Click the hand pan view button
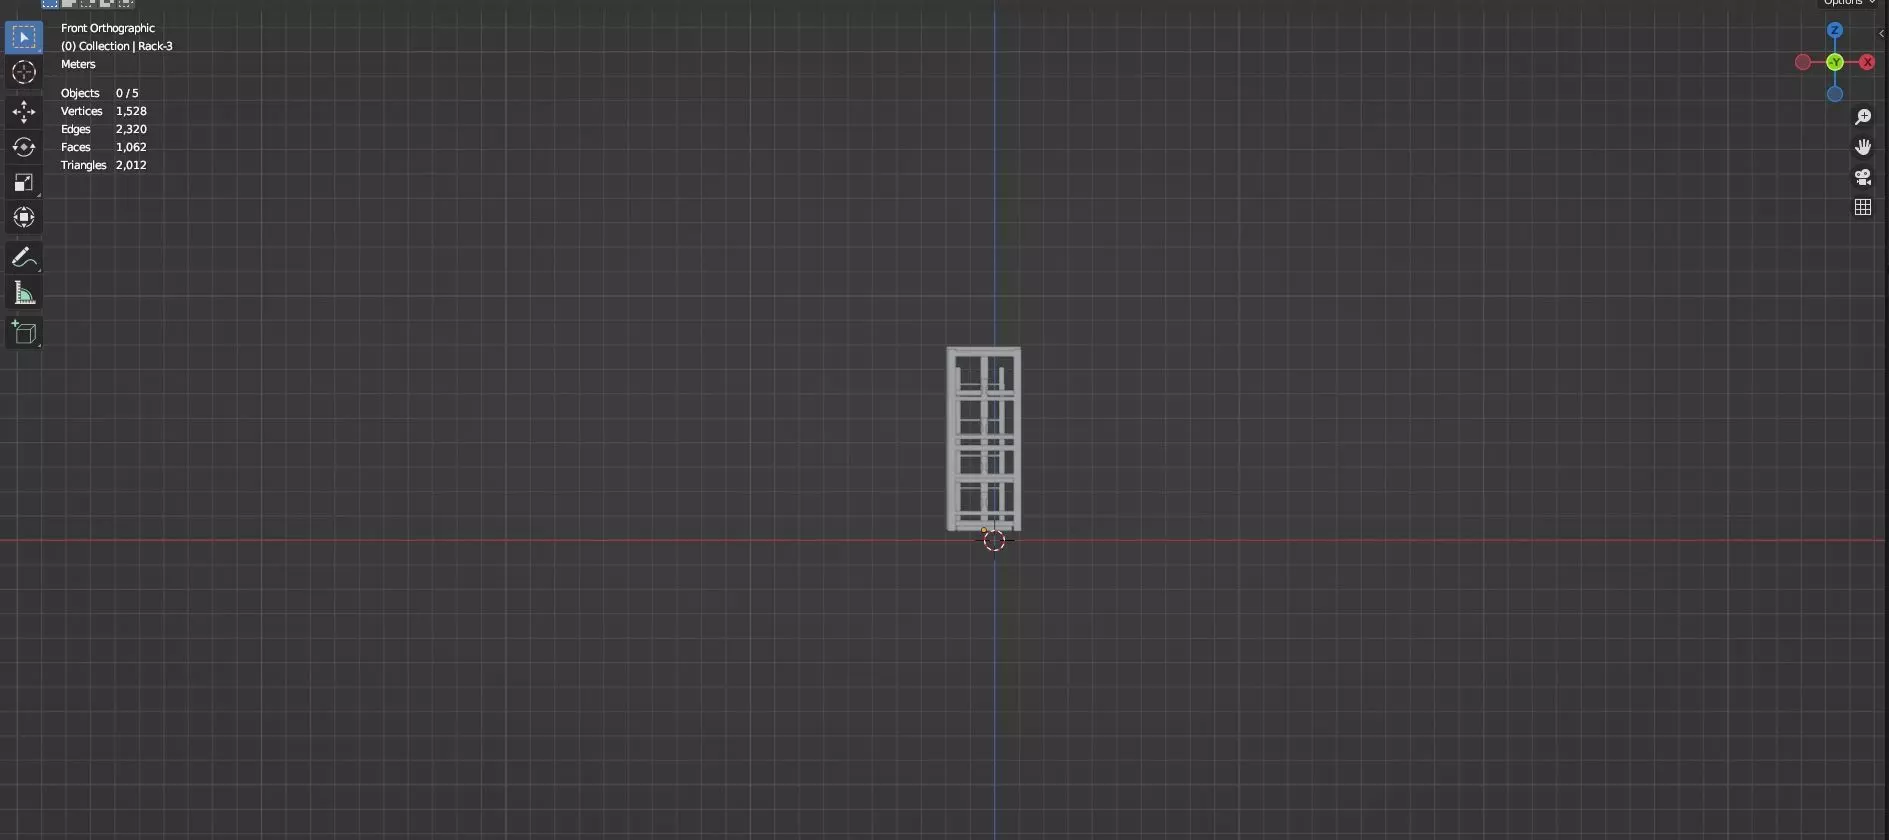Screen dimensions: 1889x840 (x=1863, y=147)
